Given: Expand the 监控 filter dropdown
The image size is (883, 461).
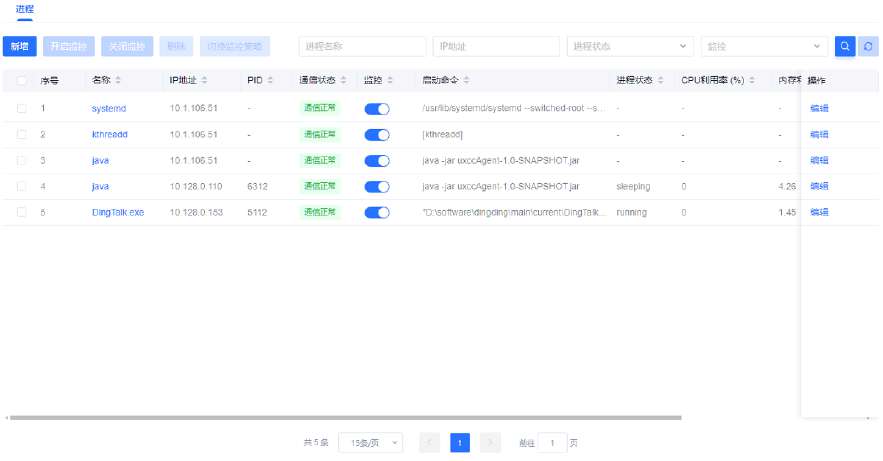Looking at the screenshot, I should pos(765,47).
